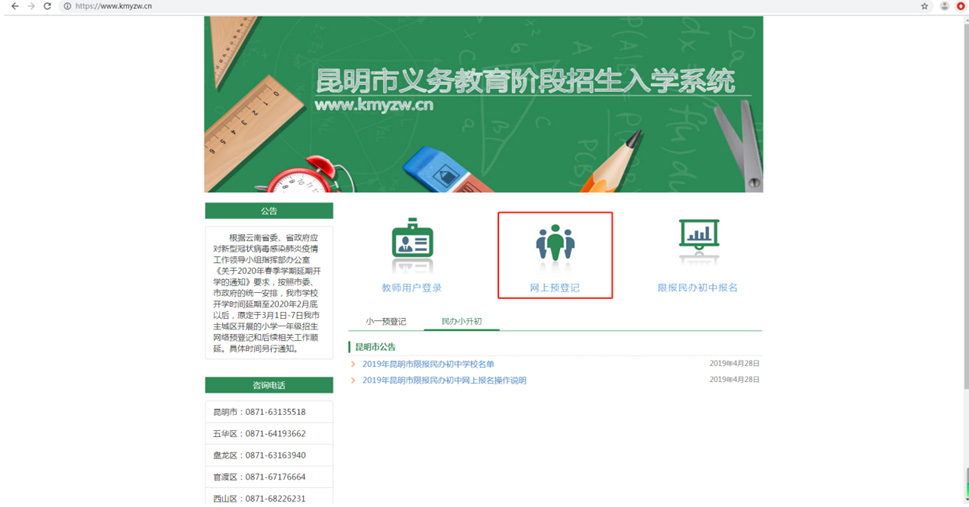The image size is (969, 507).
Task: Reload the page with refresh icon
Action: tap(47, 7)
